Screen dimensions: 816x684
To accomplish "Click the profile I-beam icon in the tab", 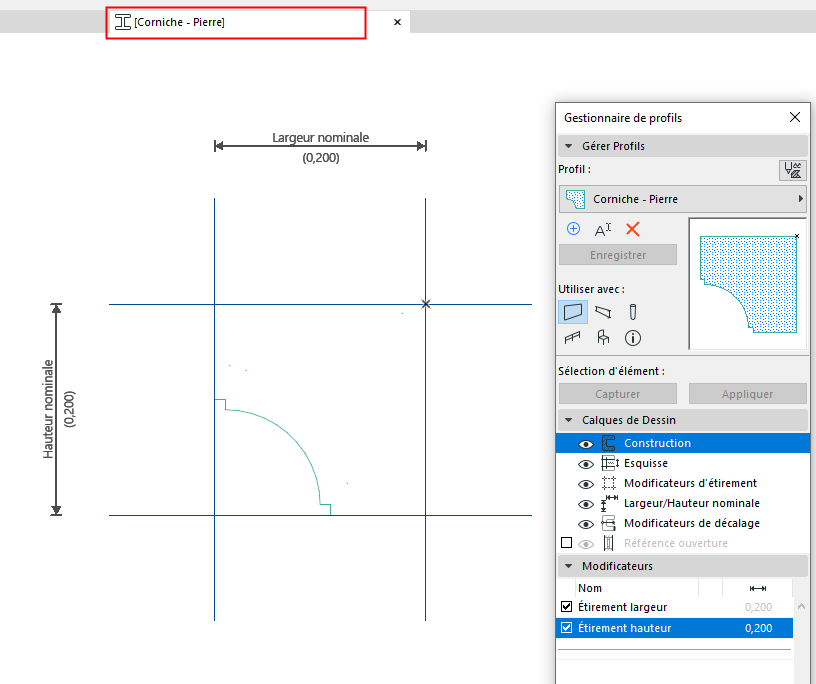I will pyautogui.click(x=123, y=22).
